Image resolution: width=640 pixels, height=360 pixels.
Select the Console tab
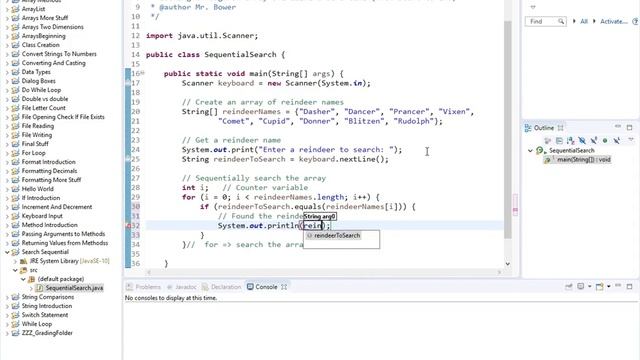point(262,287)
